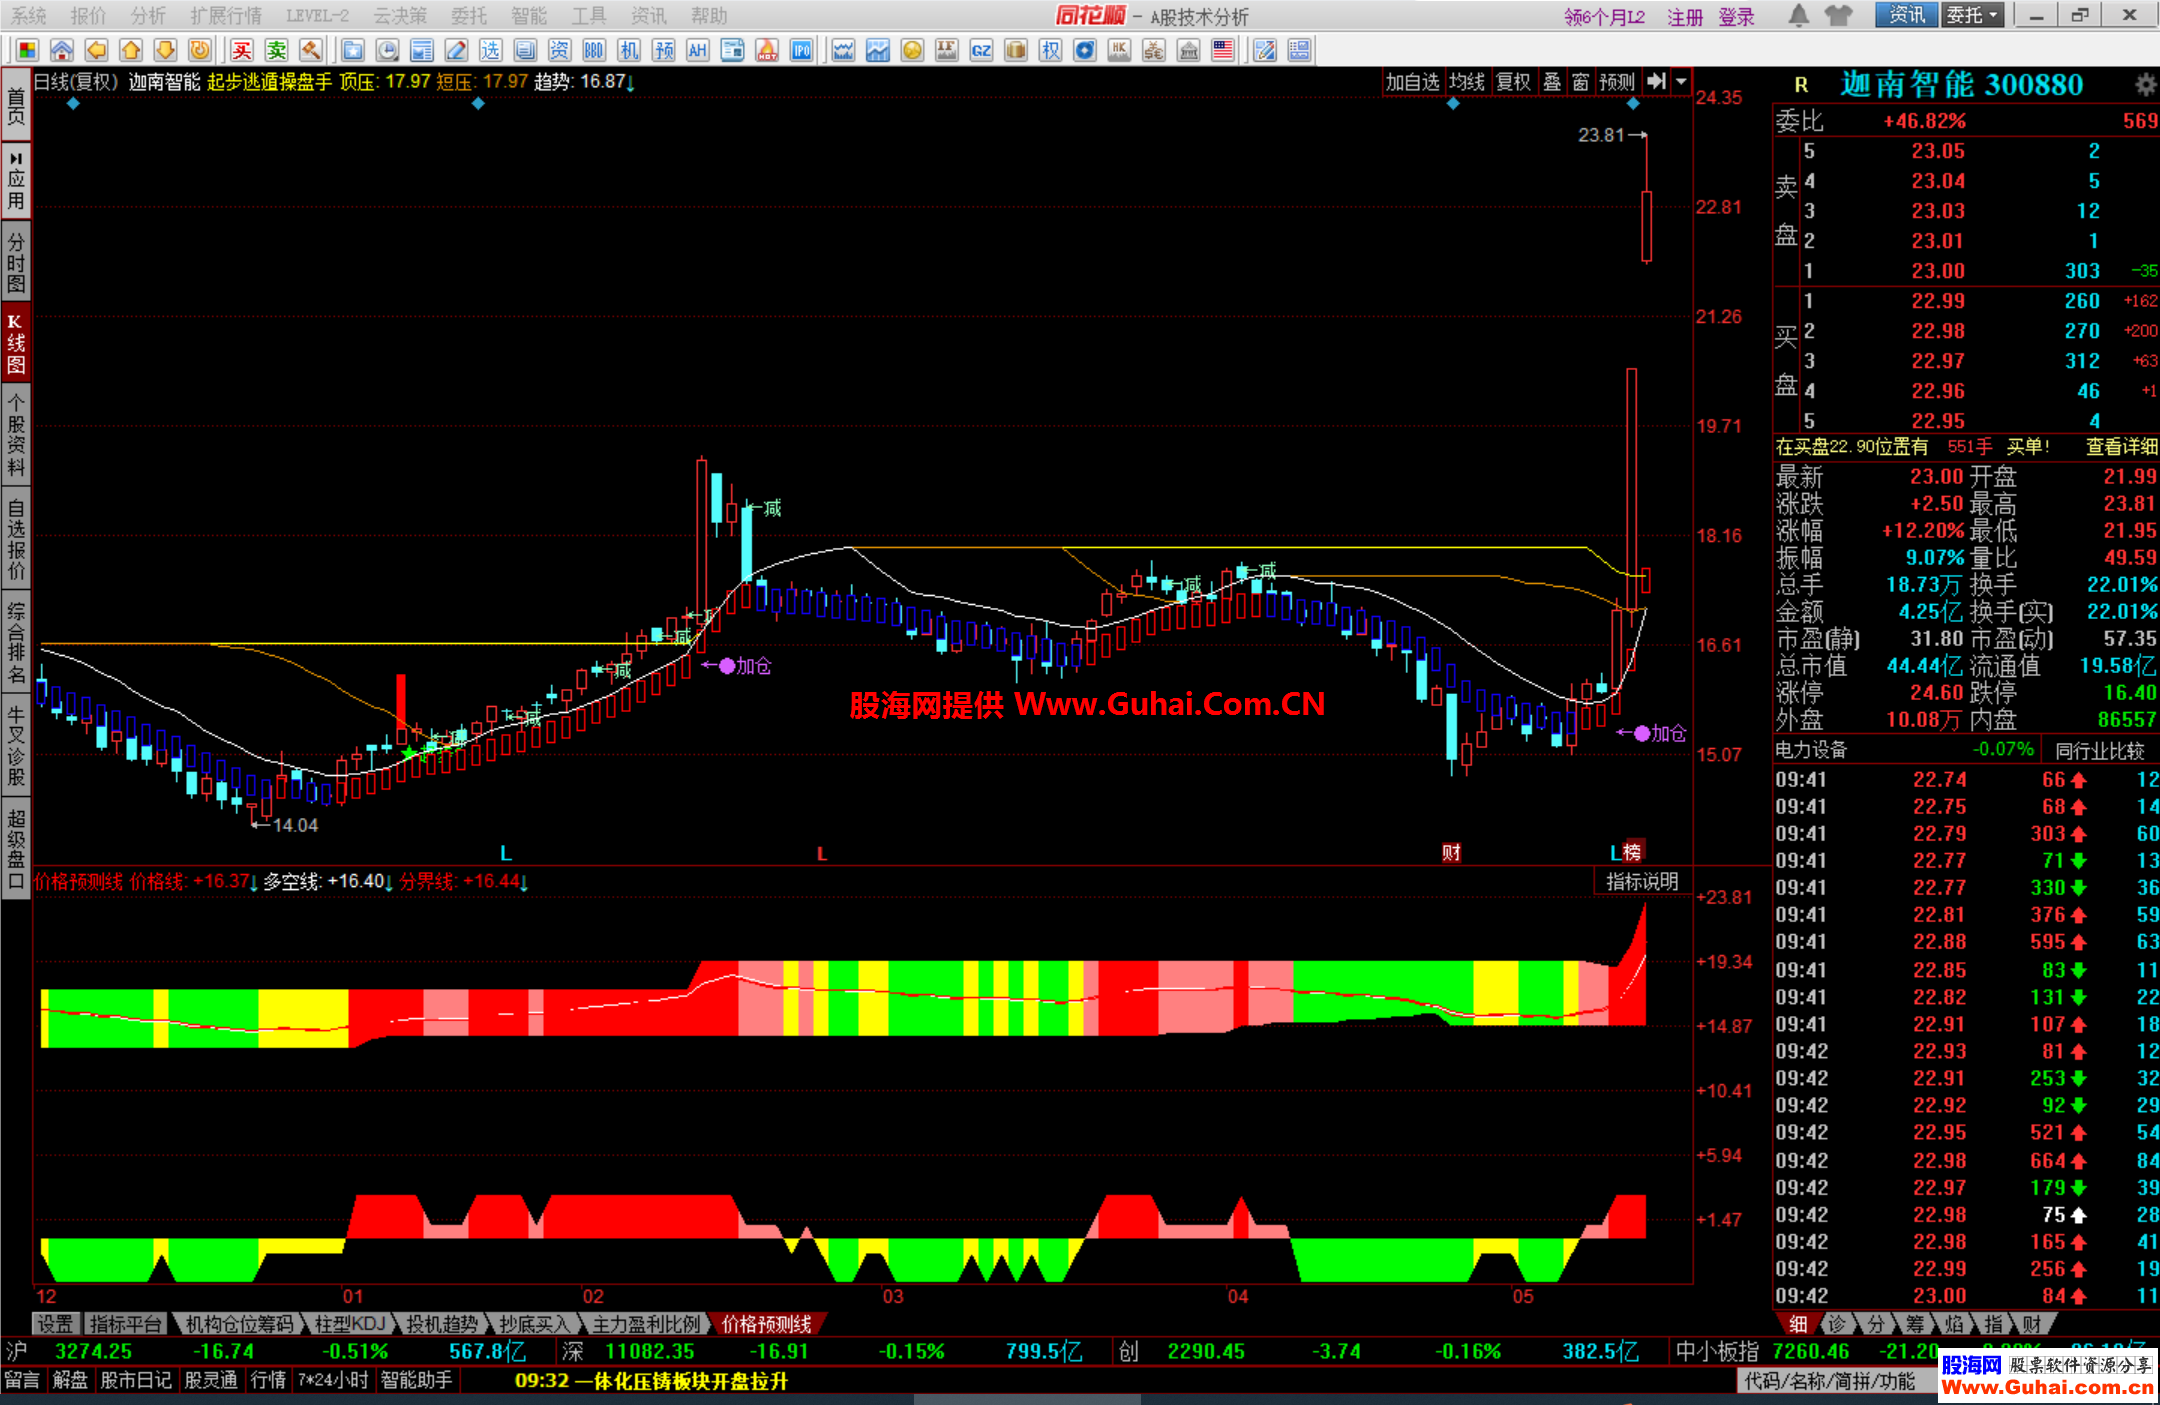Click the BBD toolbar icon
Viewport: 2160px width, 1405px height.
(594, 50)
